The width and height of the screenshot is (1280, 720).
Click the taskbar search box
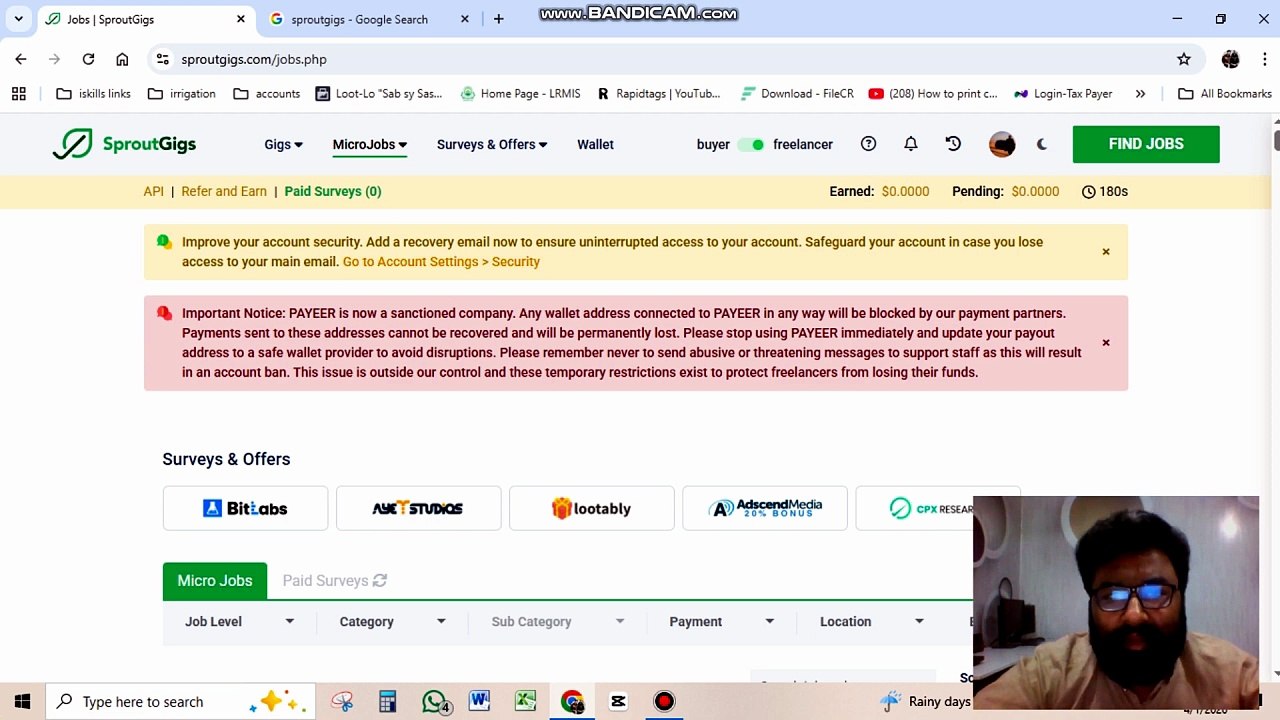182,701
